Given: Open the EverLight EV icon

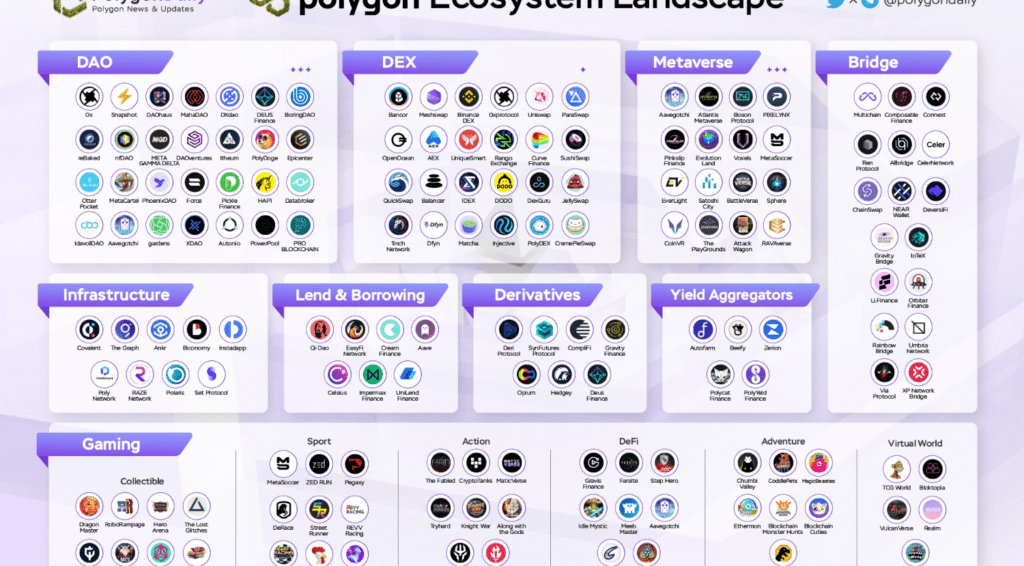Looking at the screenshot, I should pos(674,183).
